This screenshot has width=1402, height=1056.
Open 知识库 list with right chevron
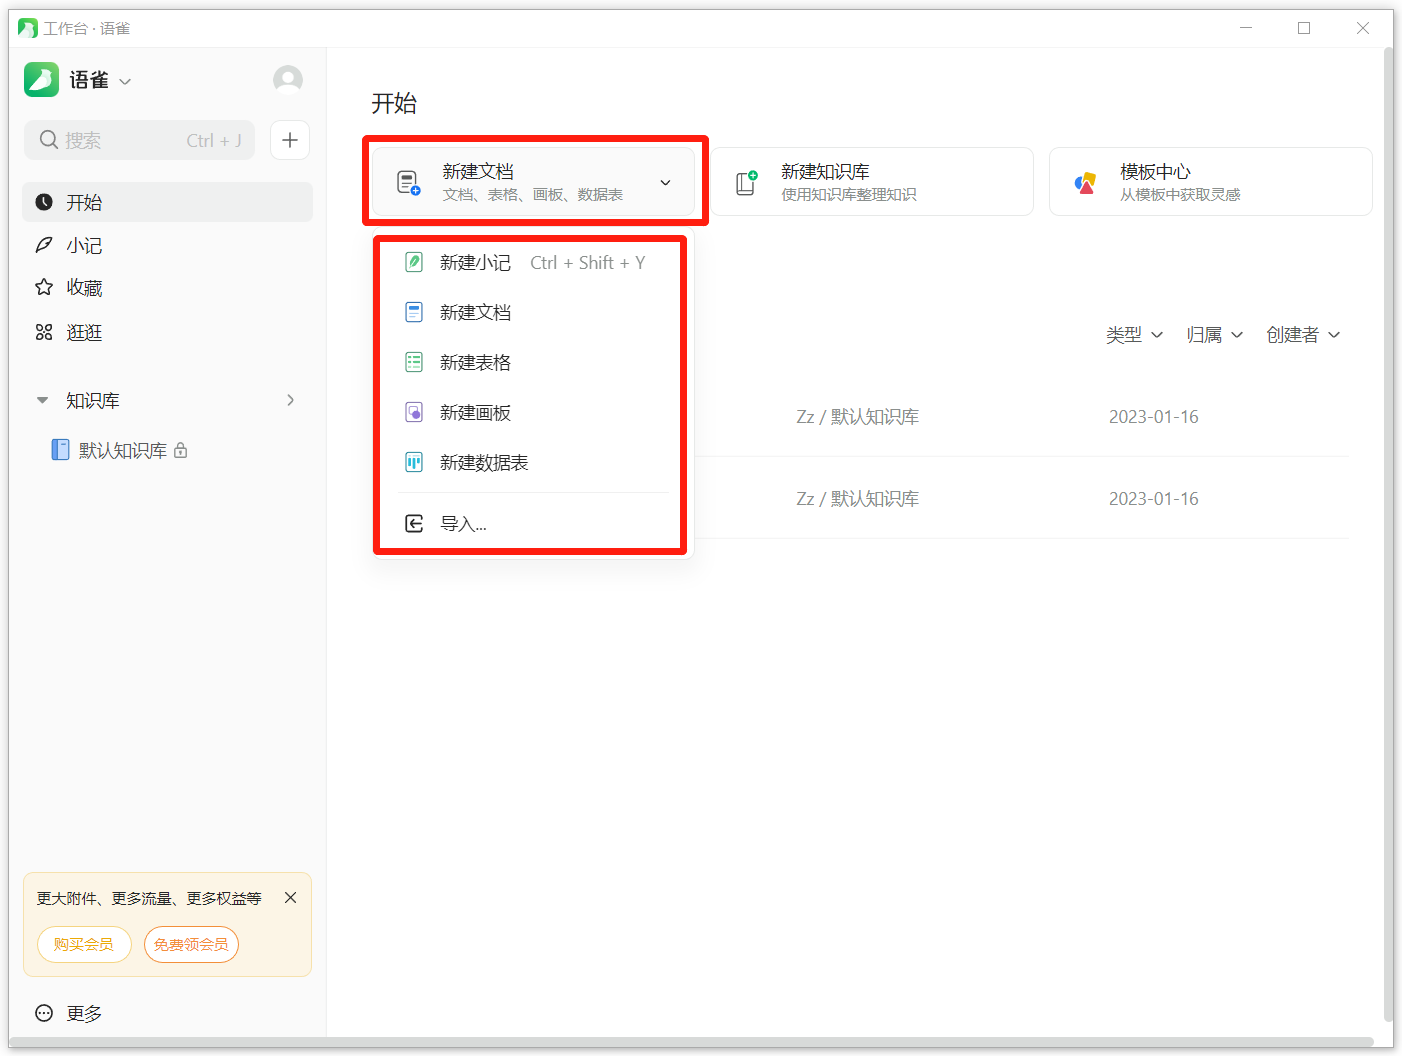290,400
